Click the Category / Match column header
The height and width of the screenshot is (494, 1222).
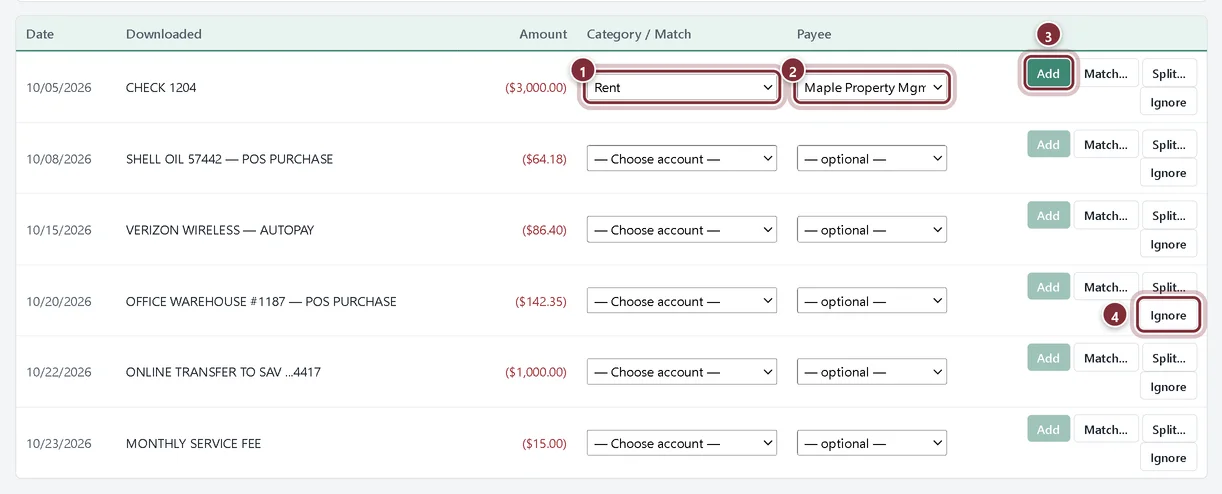[639, 34]
